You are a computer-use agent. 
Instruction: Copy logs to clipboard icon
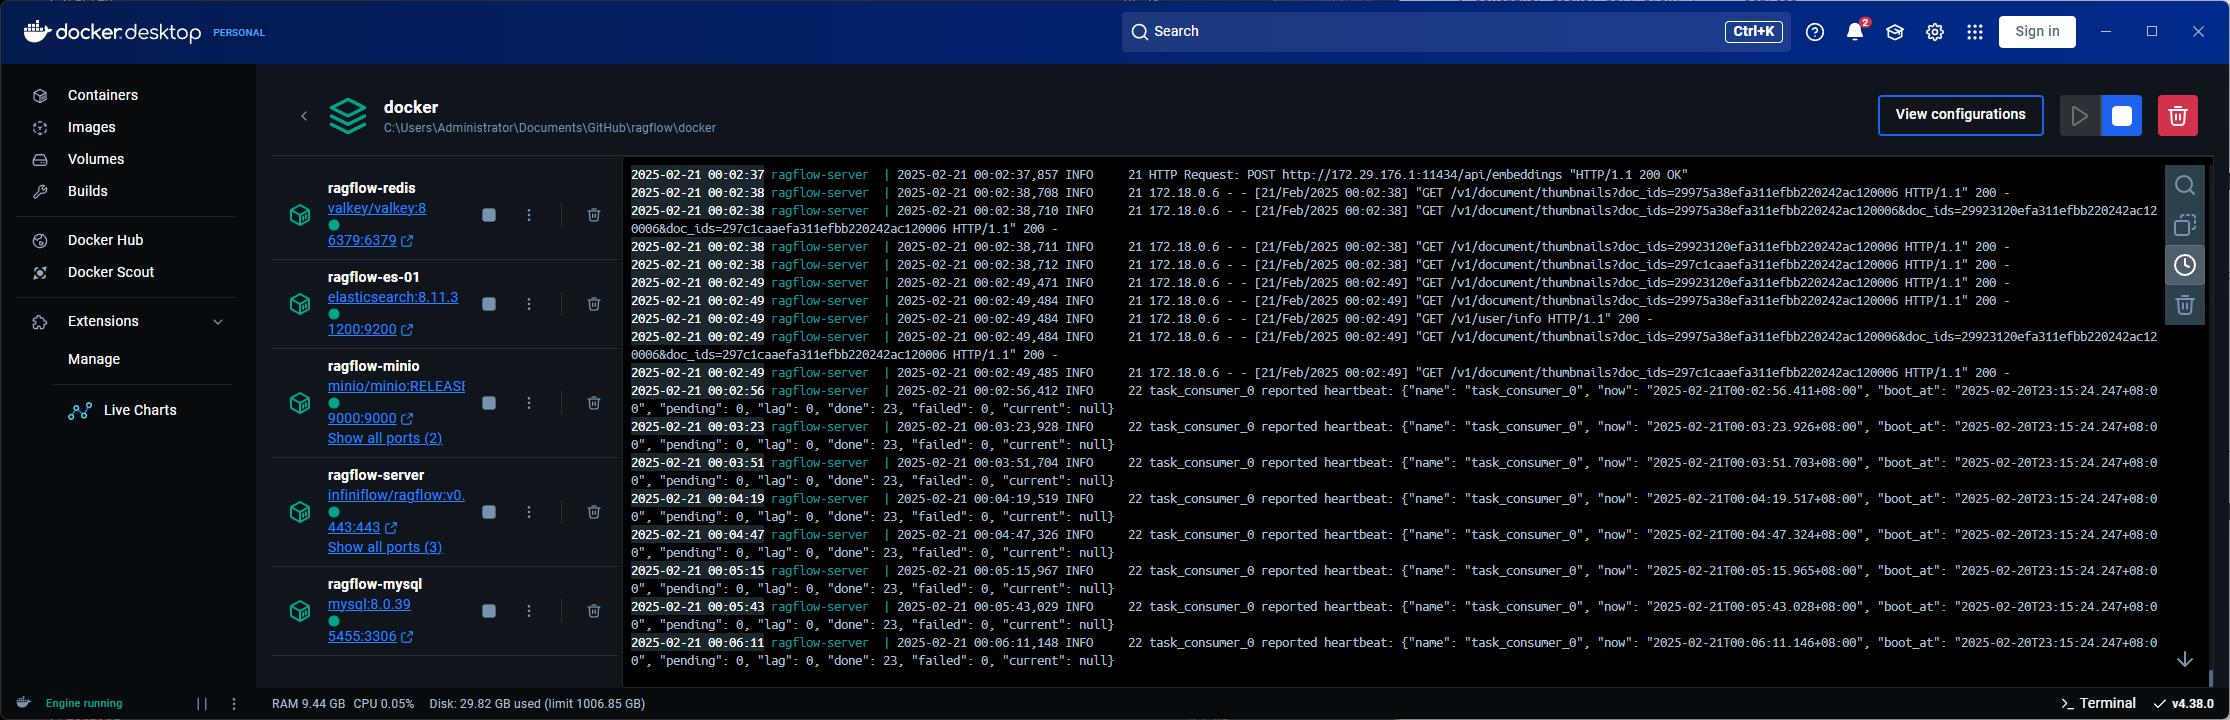coord(2185,225)
